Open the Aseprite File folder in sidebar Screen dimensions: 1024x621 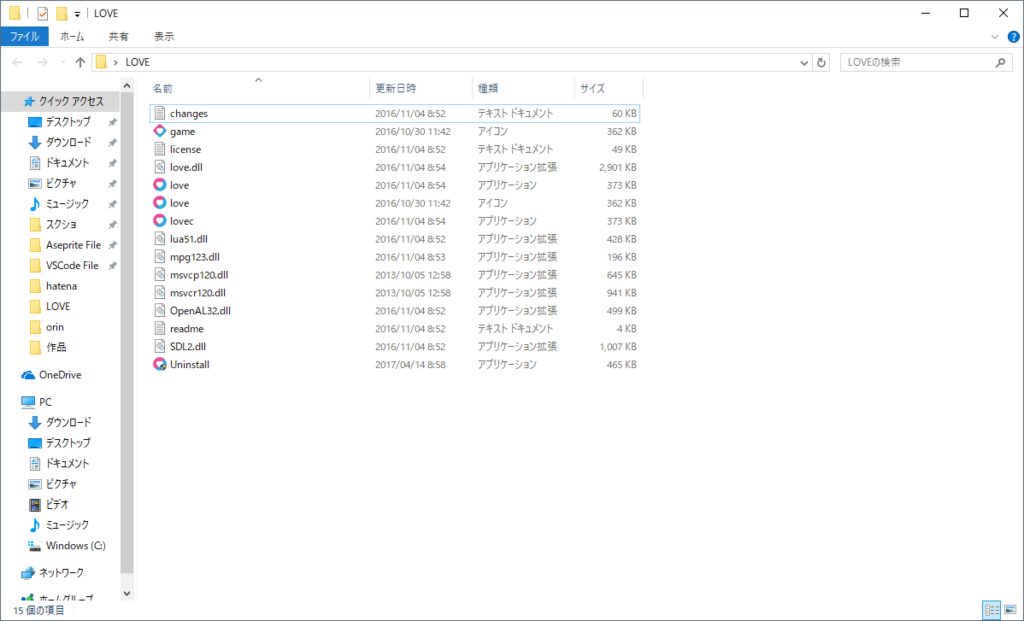pos(73,245)
